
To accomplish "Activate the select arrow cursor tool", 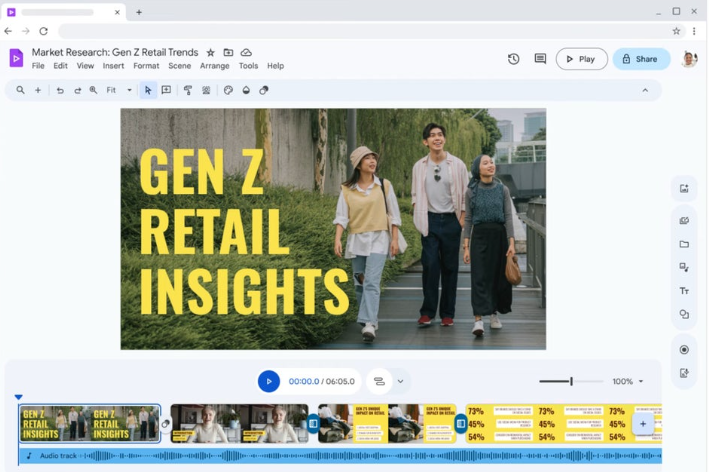I will (148, 90).
